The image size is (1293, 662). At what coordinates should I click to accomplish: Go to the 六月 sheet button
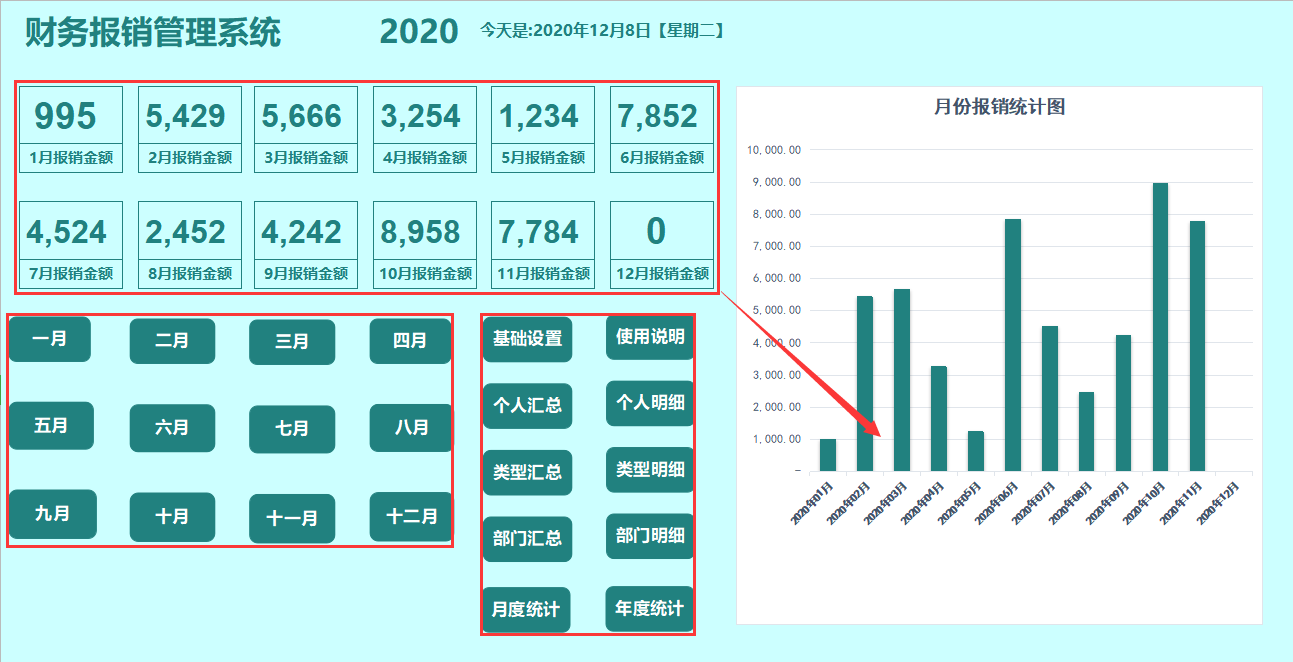(x=172, y=428)
